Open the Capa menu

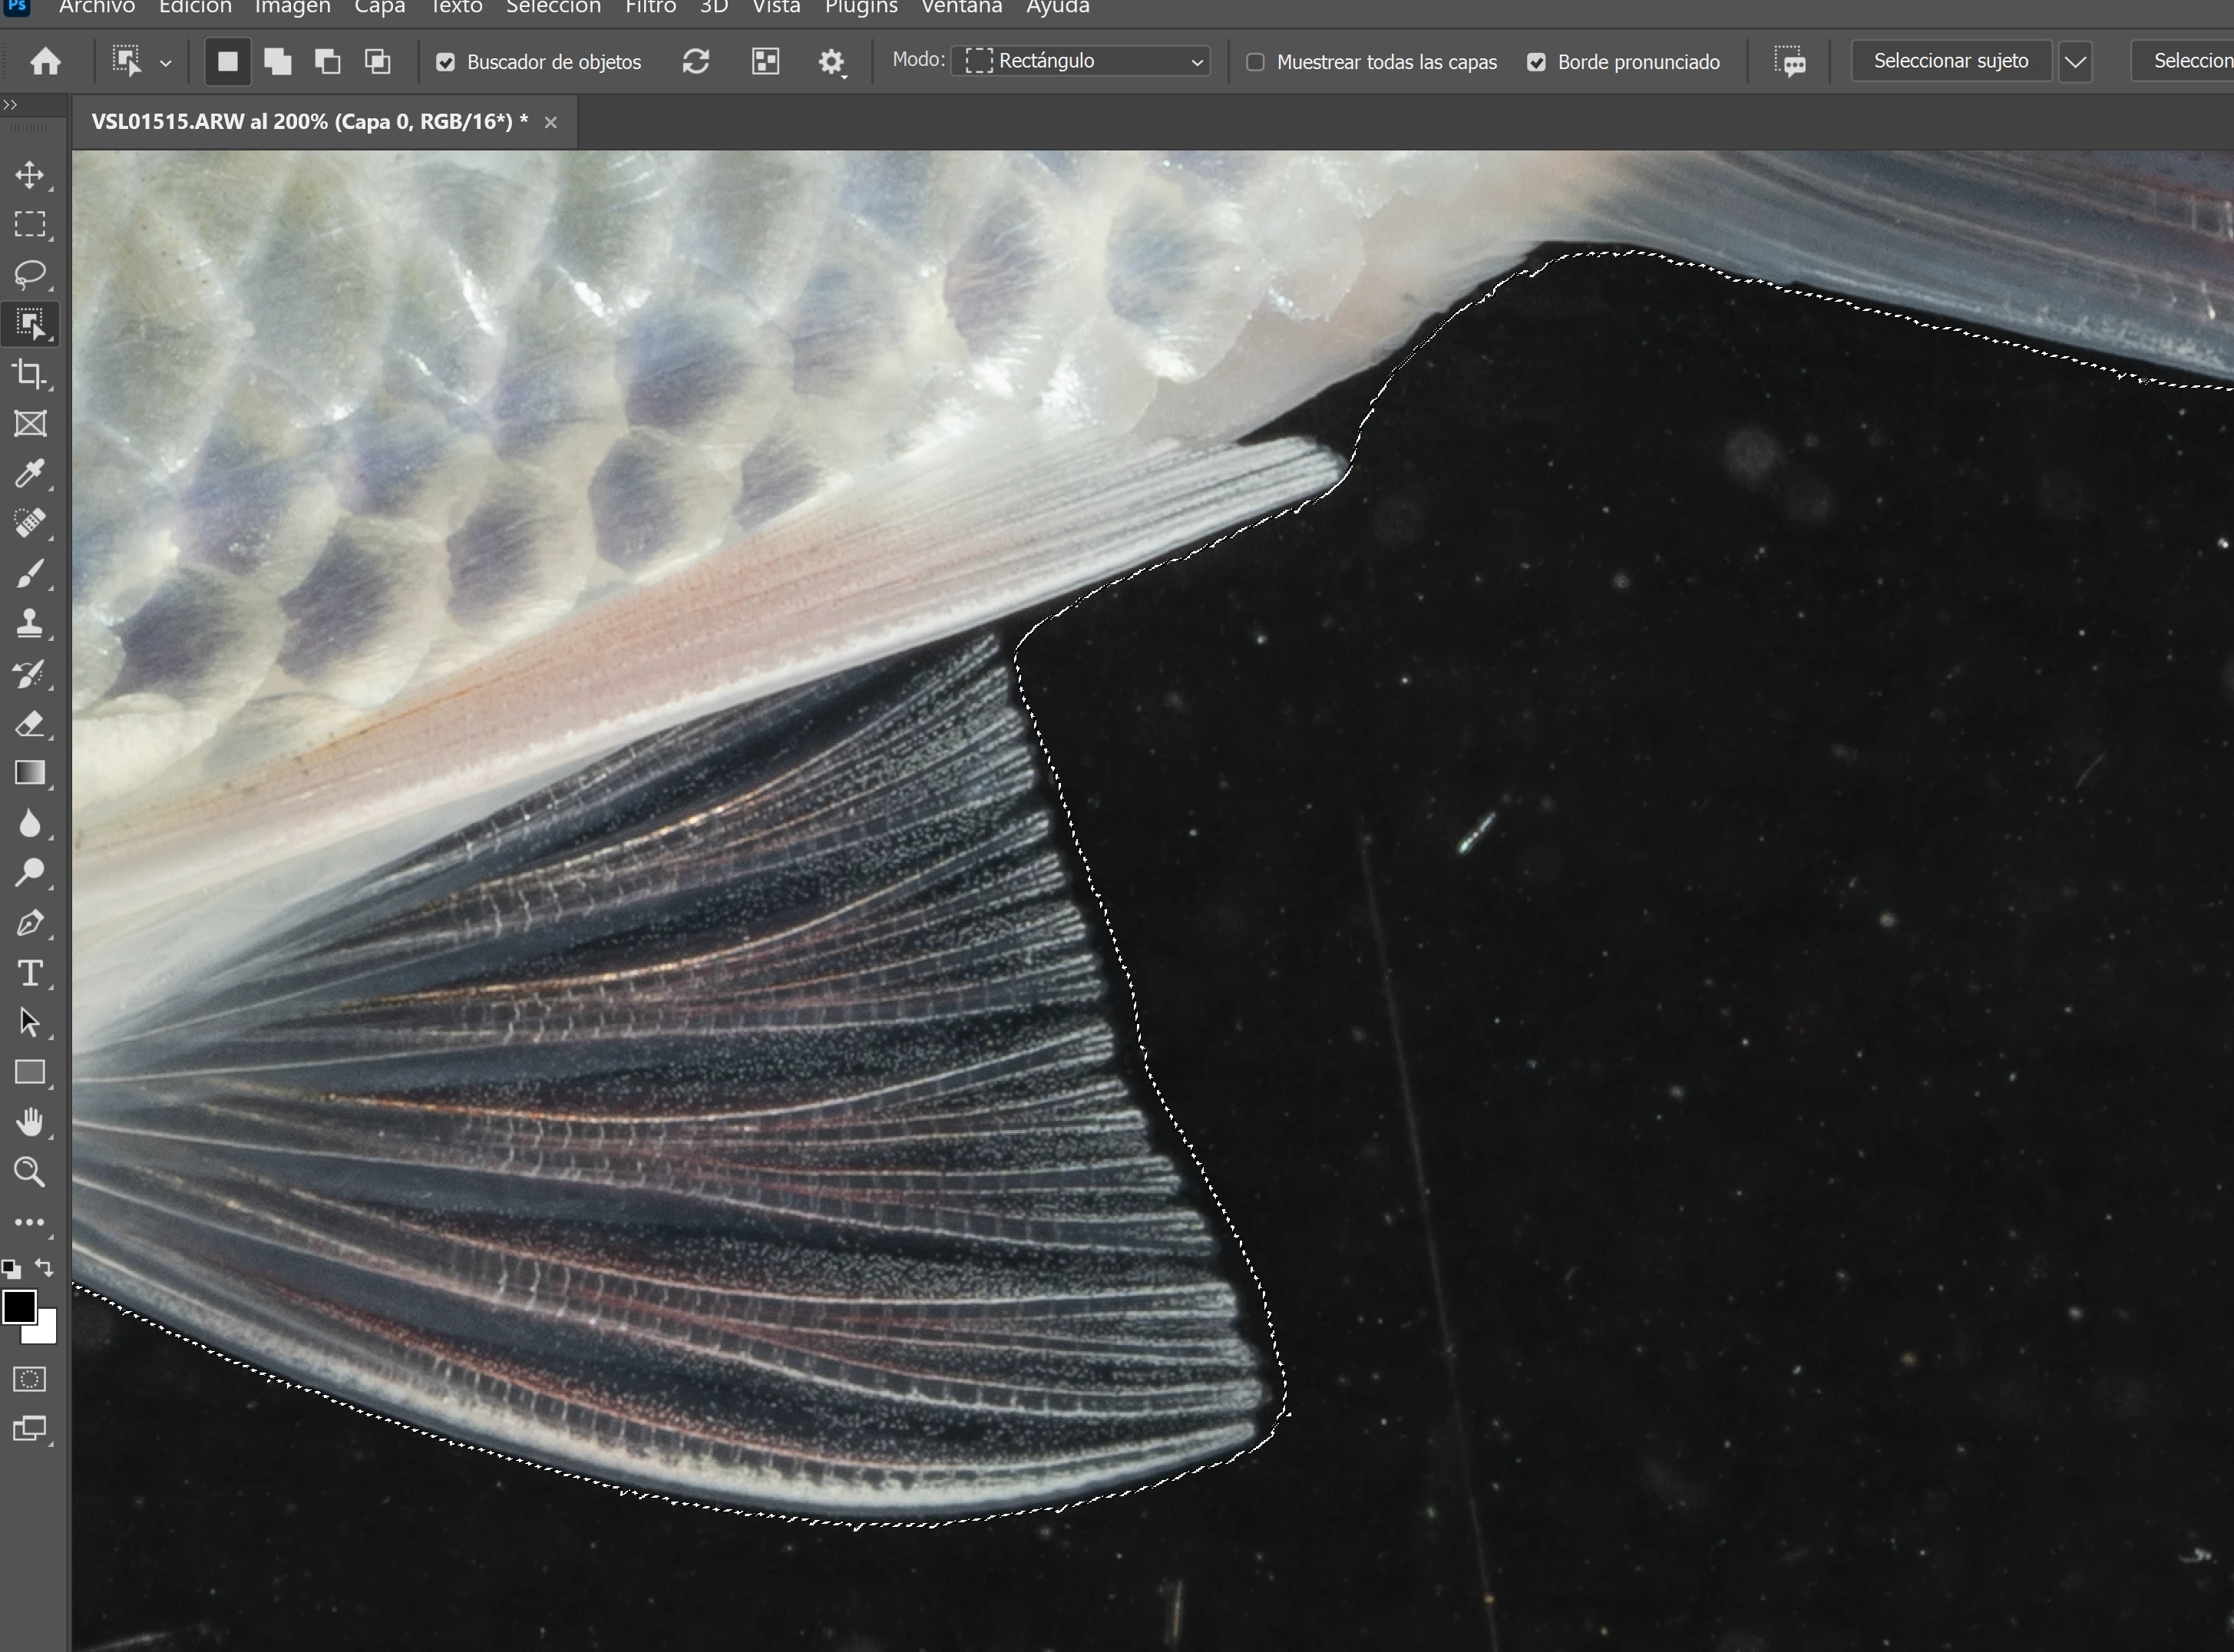(x=380, y=8)
